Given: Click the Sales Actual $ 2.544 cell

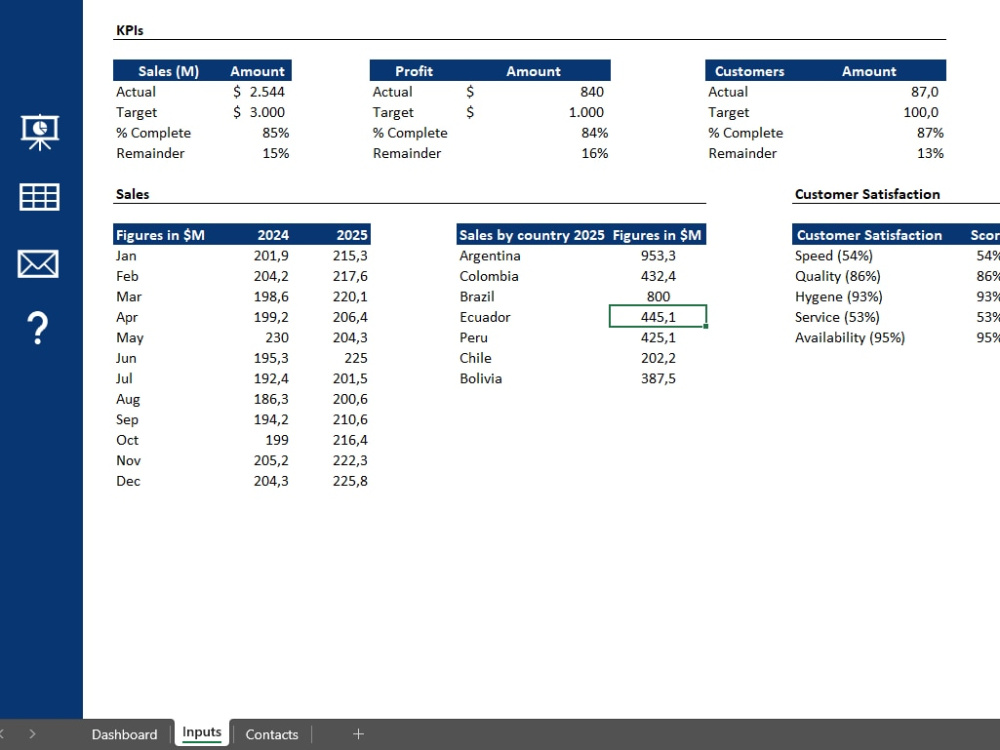Looking at the screenshot, I should coord(258,92).
